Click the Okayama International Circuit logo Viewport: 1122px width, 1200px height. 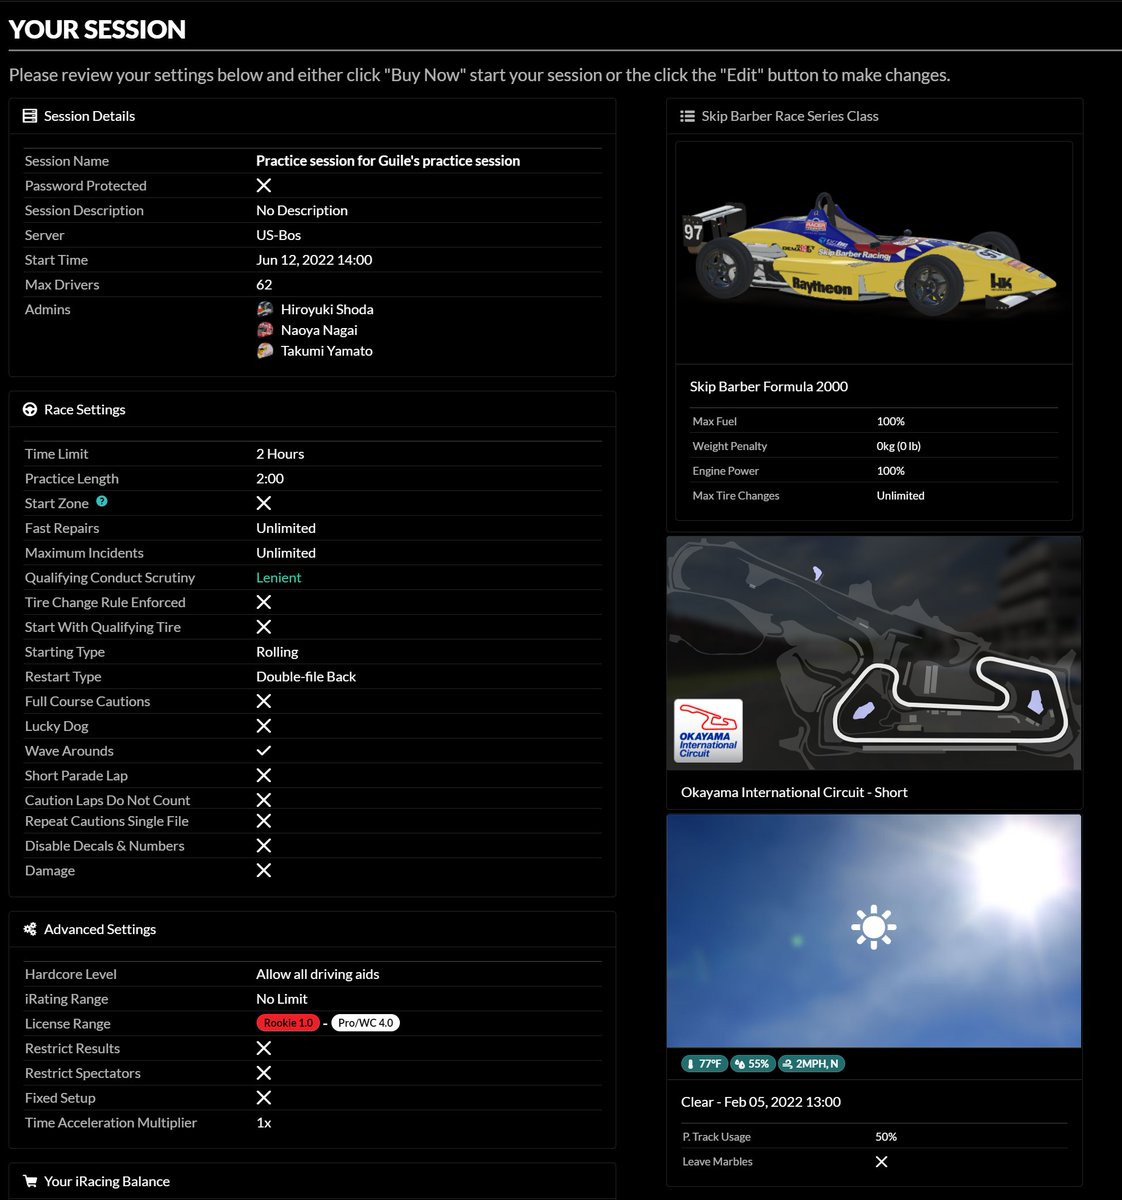pos(708,730)
